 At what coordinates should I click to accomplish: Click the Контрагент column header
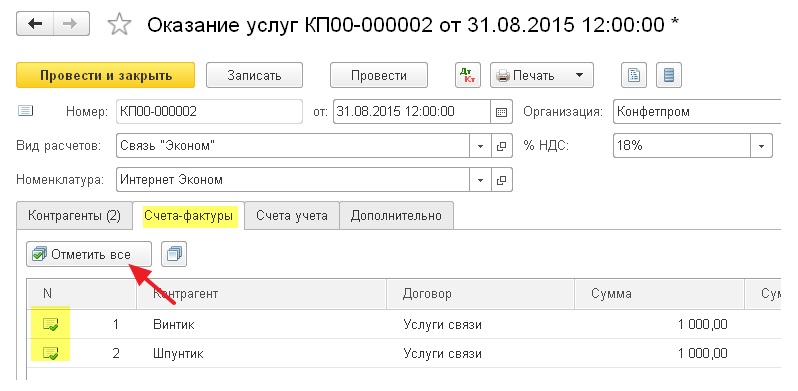[x=262, y=294]
